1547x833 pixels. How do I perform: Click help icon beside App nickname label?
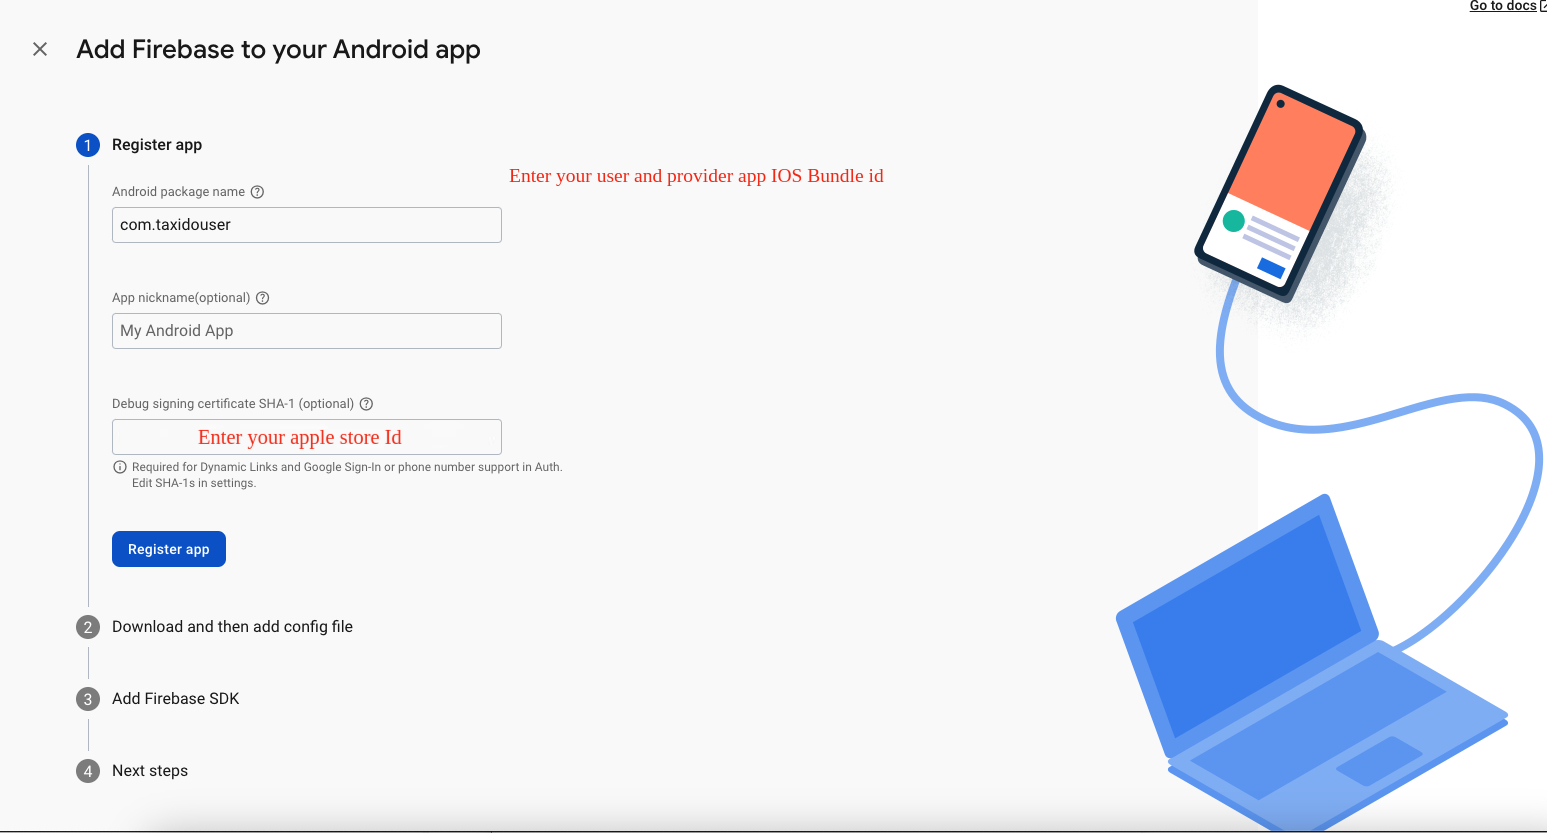(263, 298)
